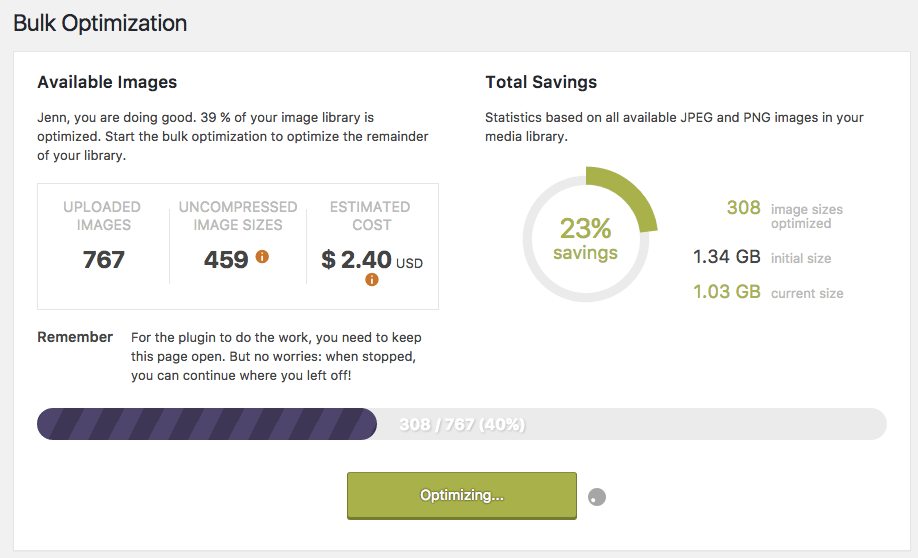Click the Optimizing... button

pyautogui.click(x=462, y=495)
